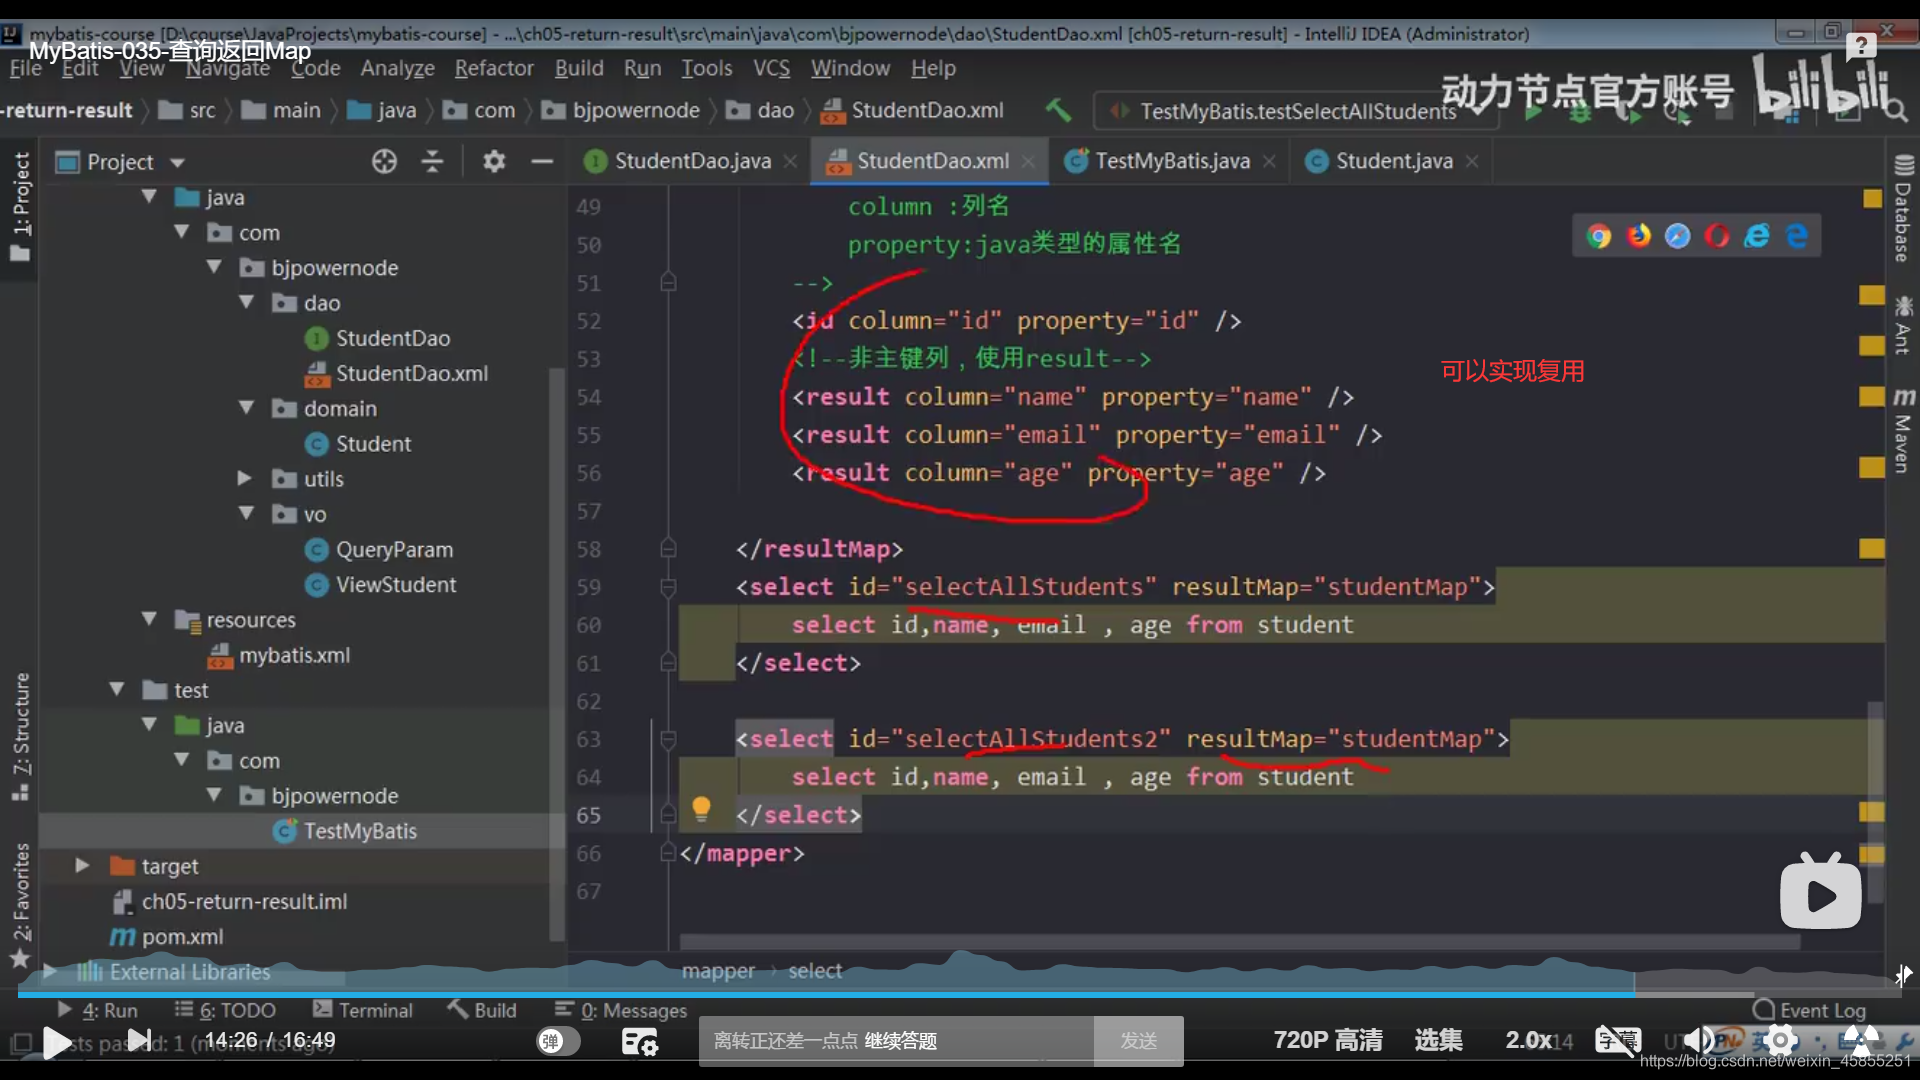Close the Student.java tab

(1472, 161)
